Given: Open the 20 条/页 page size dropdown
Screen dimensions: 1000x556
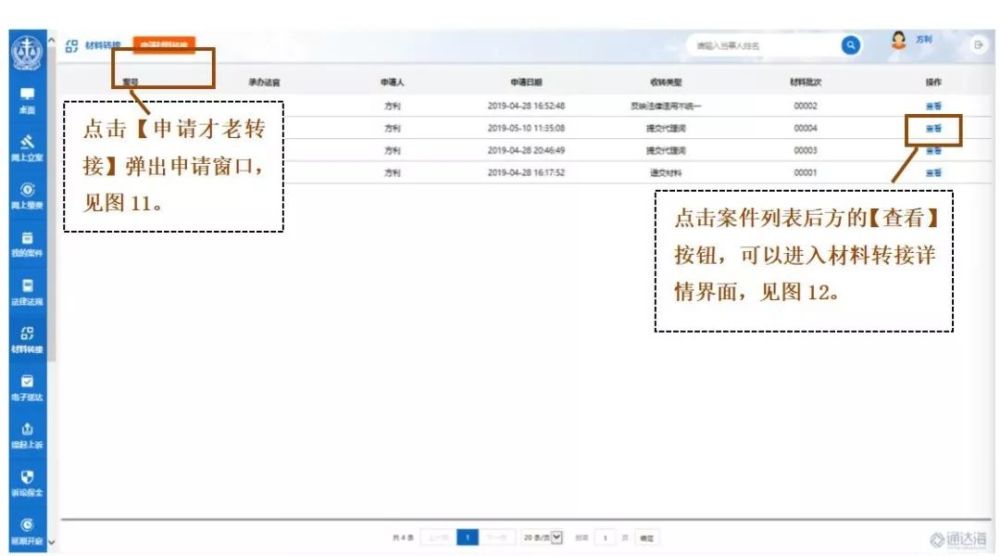Looking at the screenshot, I should coord(542,538).
